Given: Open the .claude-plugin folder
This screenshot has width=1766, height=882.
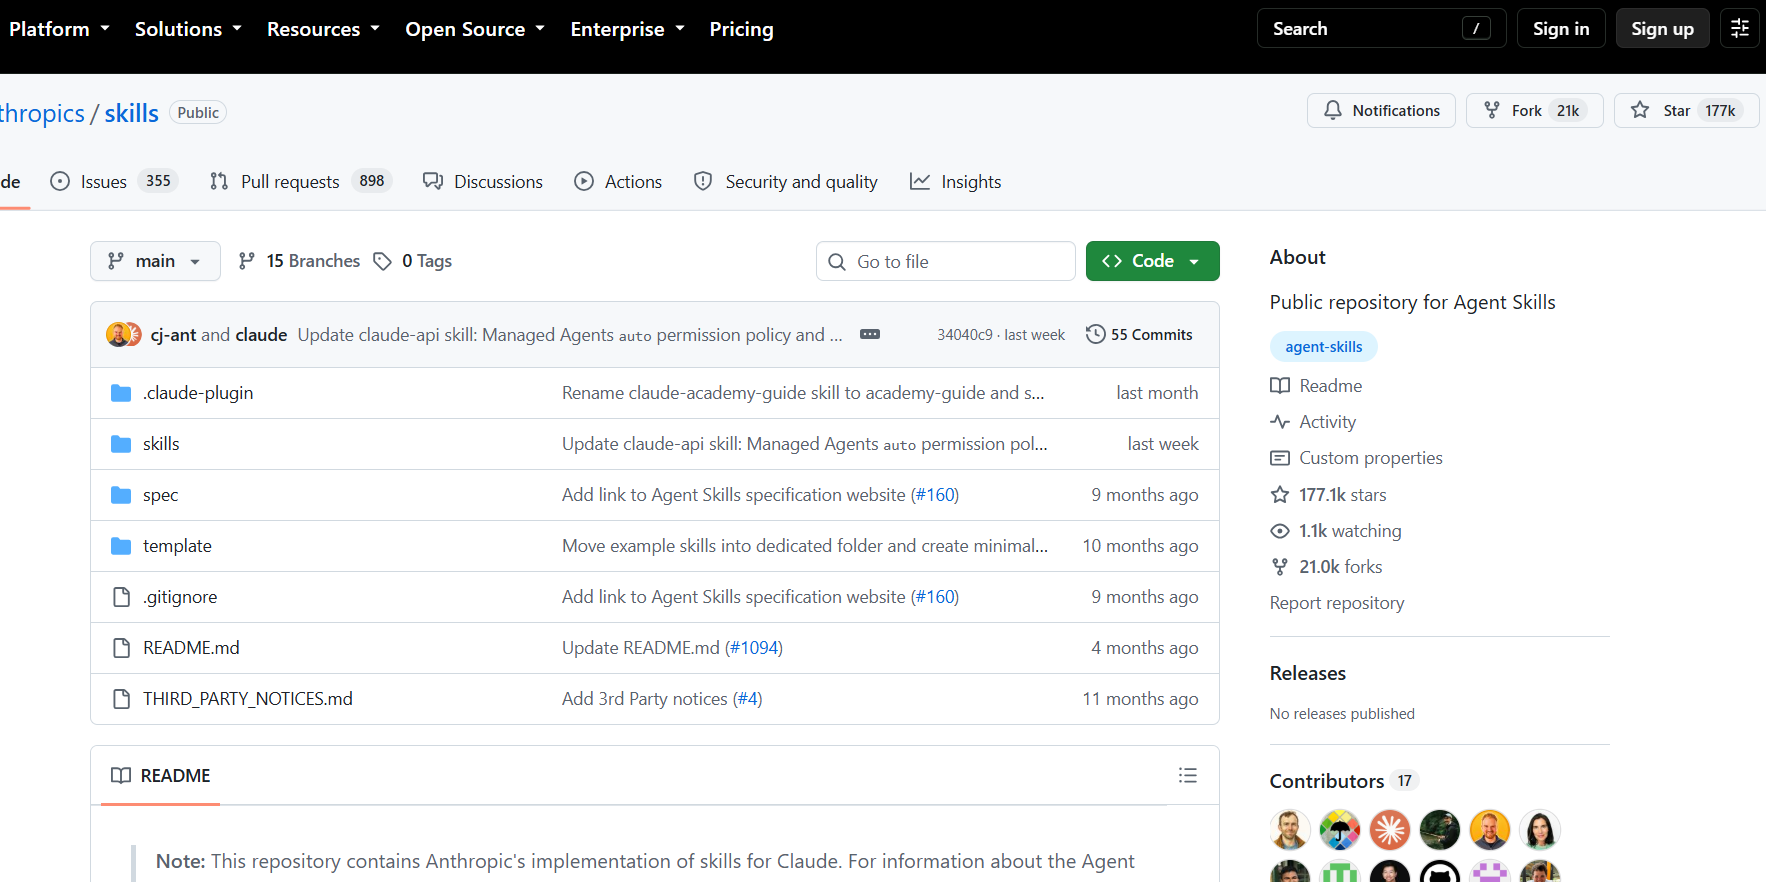Looking at the screenshot, I should coord(198,393).
